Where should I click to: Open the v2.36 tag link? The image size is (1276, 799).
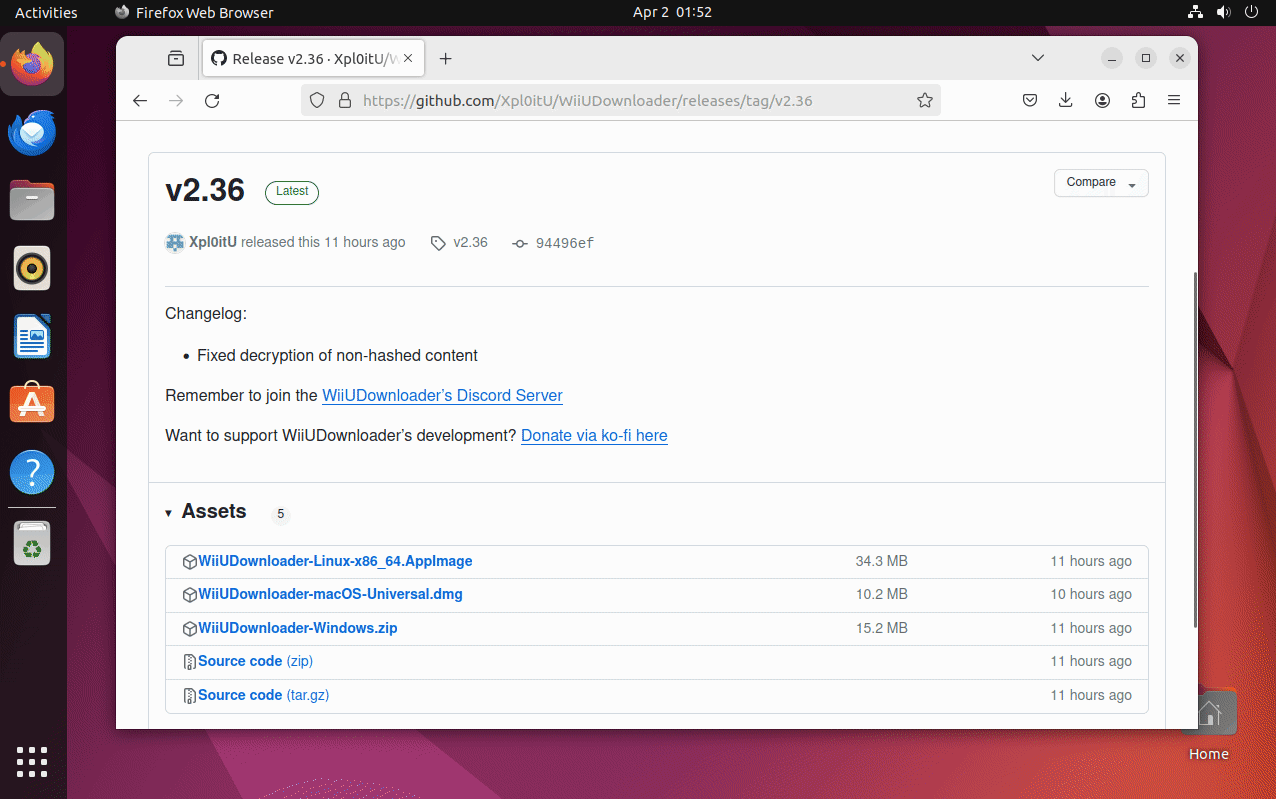pyautogui.click(x=459, y=242)
